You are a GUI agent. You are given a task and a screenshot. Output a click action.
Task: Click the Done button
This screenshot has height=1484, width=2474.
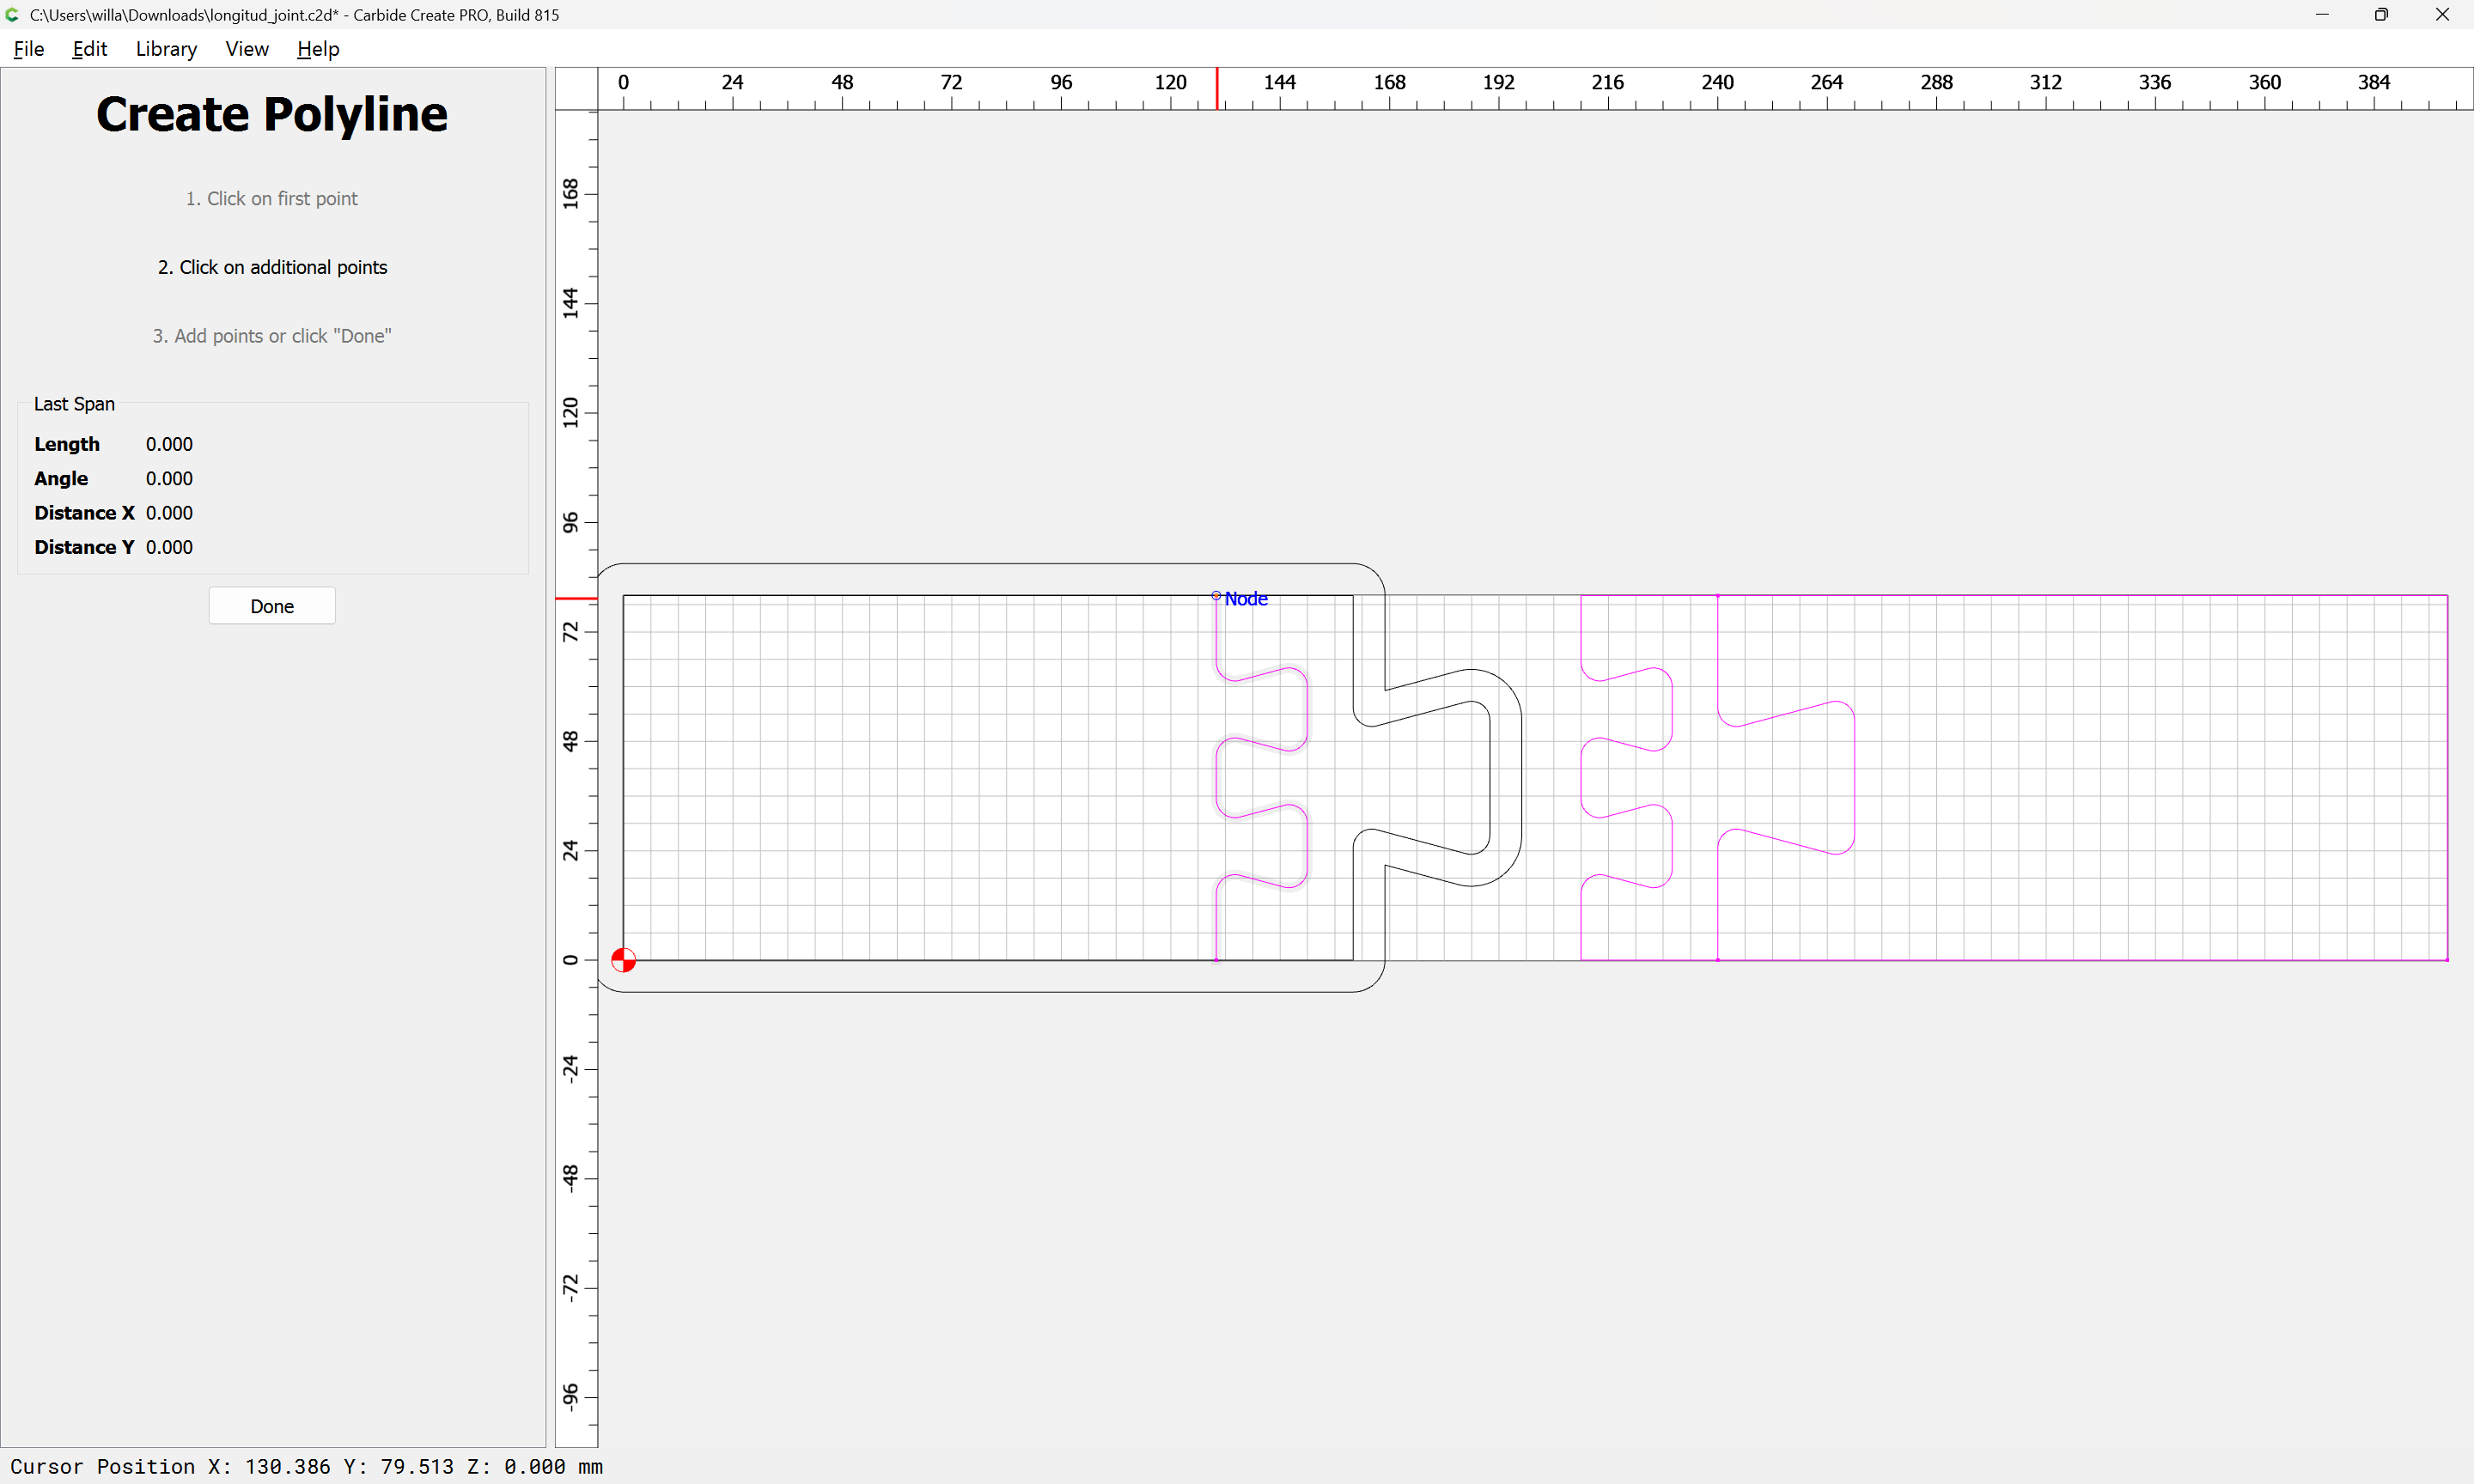[272, 606]
